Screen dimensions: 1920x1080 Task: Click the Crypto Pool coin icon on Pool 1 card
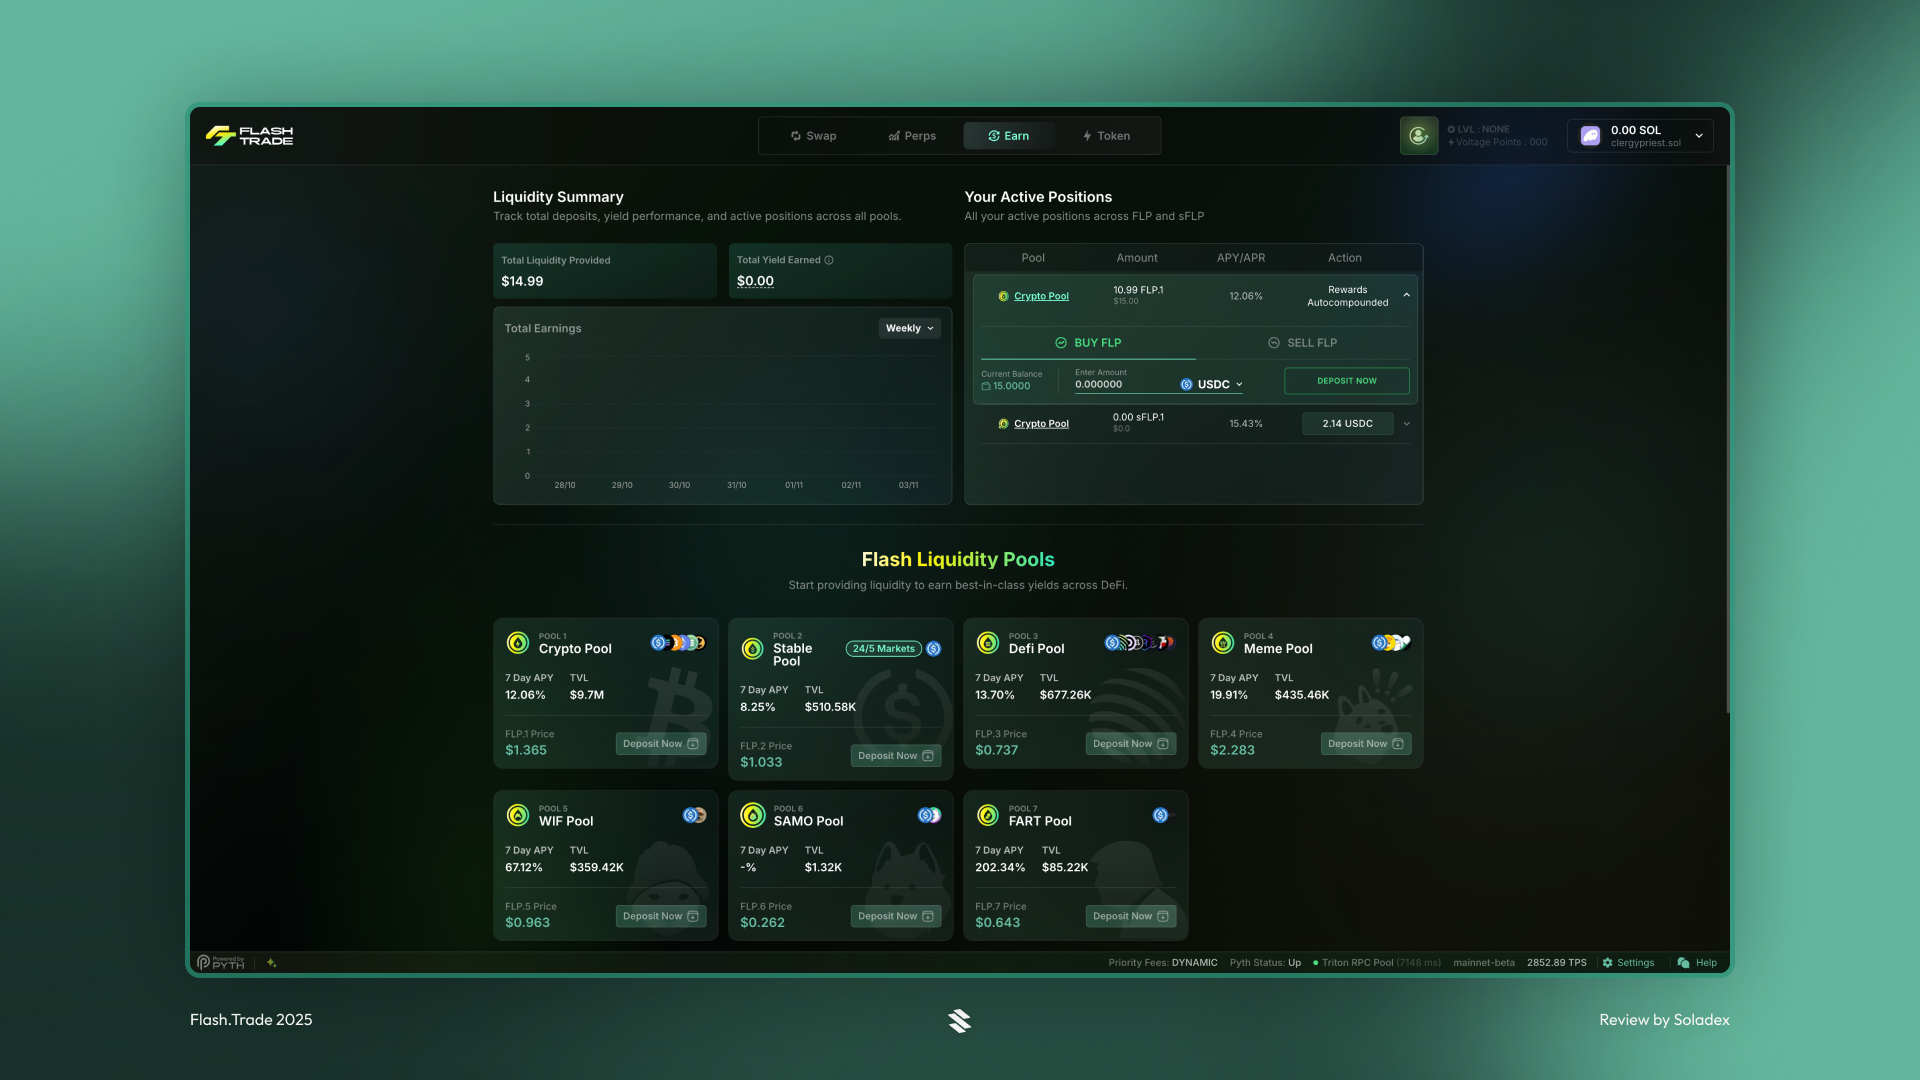[517, 643]
